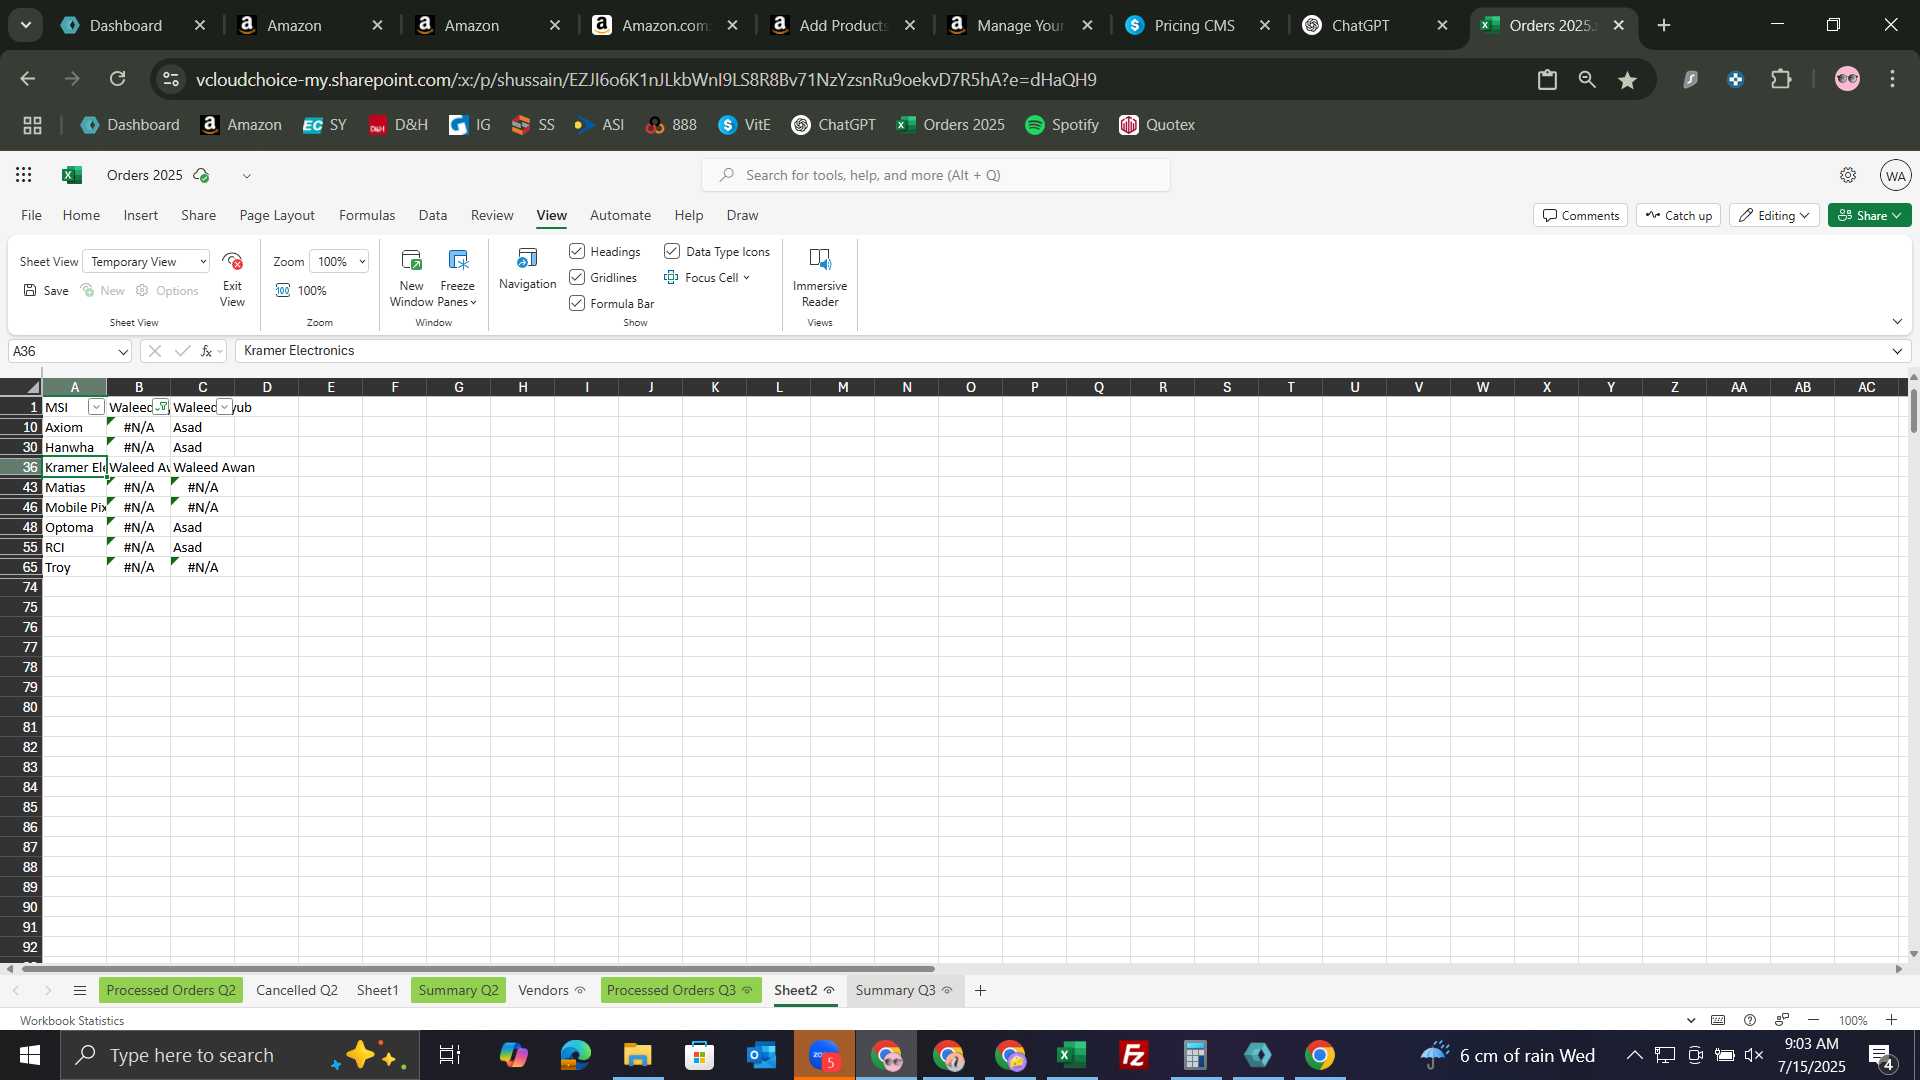Open zoom magnifier in address bar

pos(1587,80)
